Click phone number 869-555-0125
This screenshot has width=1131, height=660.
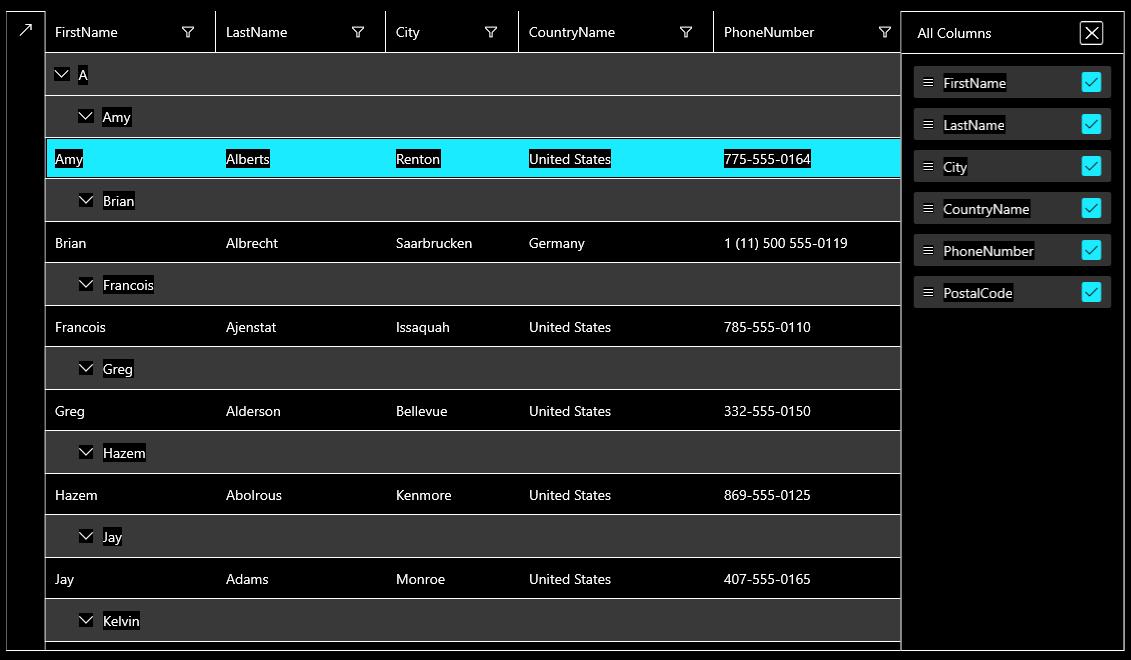pos(767,496)
